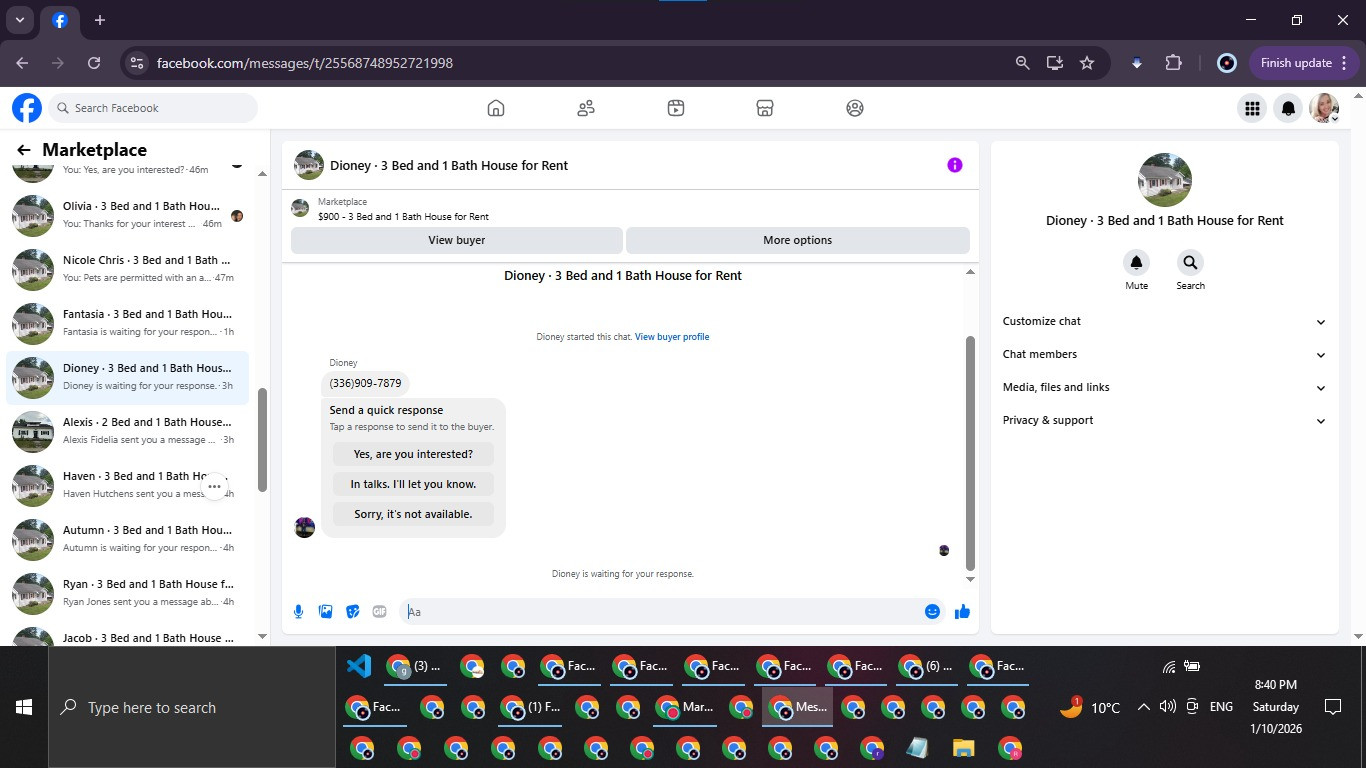Open the Facebook Home icon
This screenshot has height=768, width=1366.
coord(496,108)
